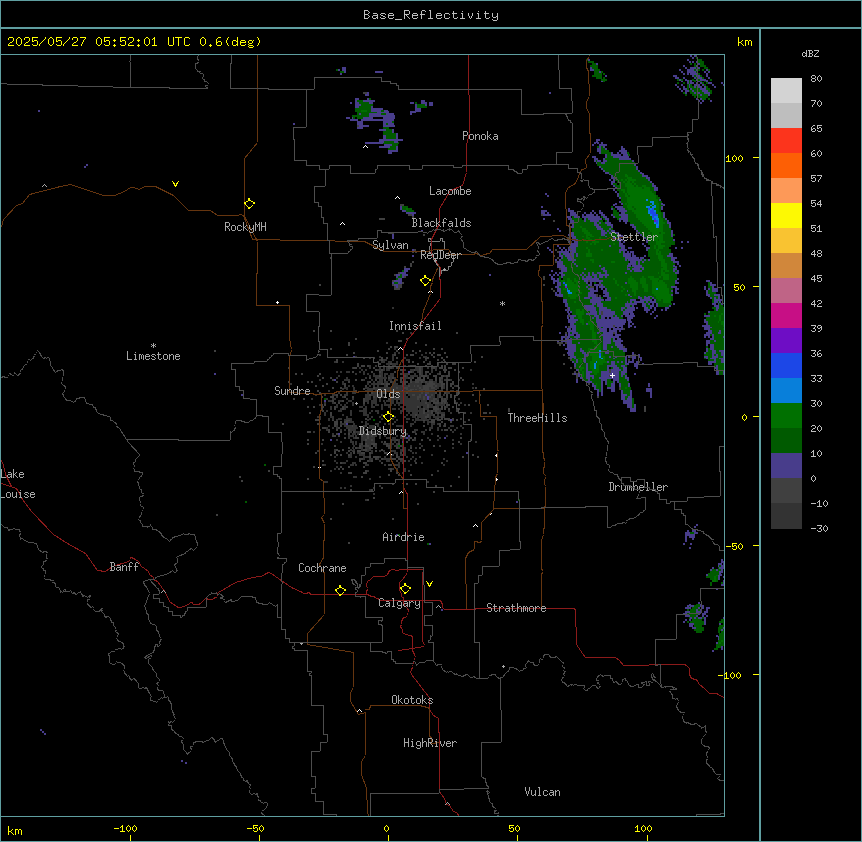Select the yellow swatch in dBZ legend
This screenshot has height=842, width=862.
[786, 215]
